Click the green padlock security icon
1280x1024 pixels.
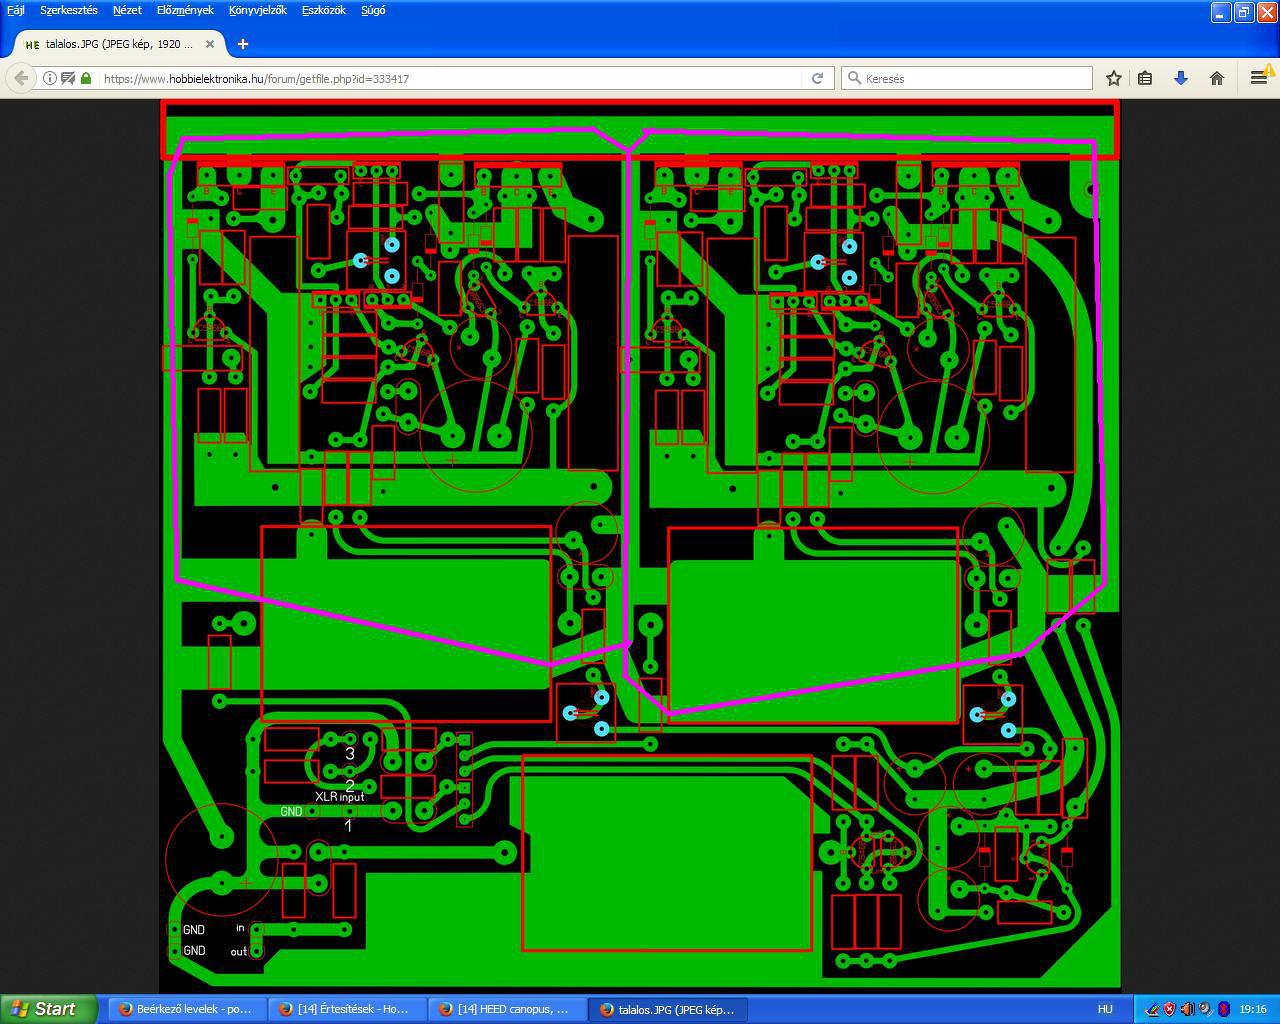point(86,78)
